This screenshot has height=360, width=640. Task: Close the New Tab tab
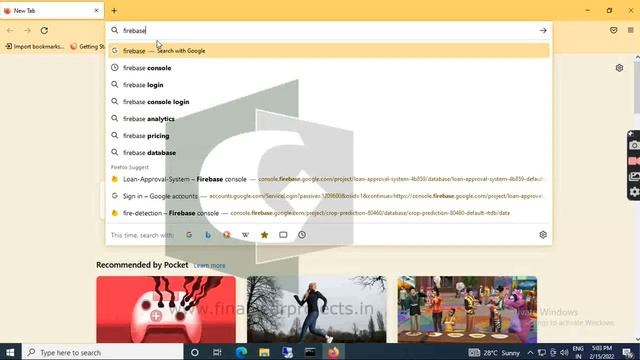point(96,11)
